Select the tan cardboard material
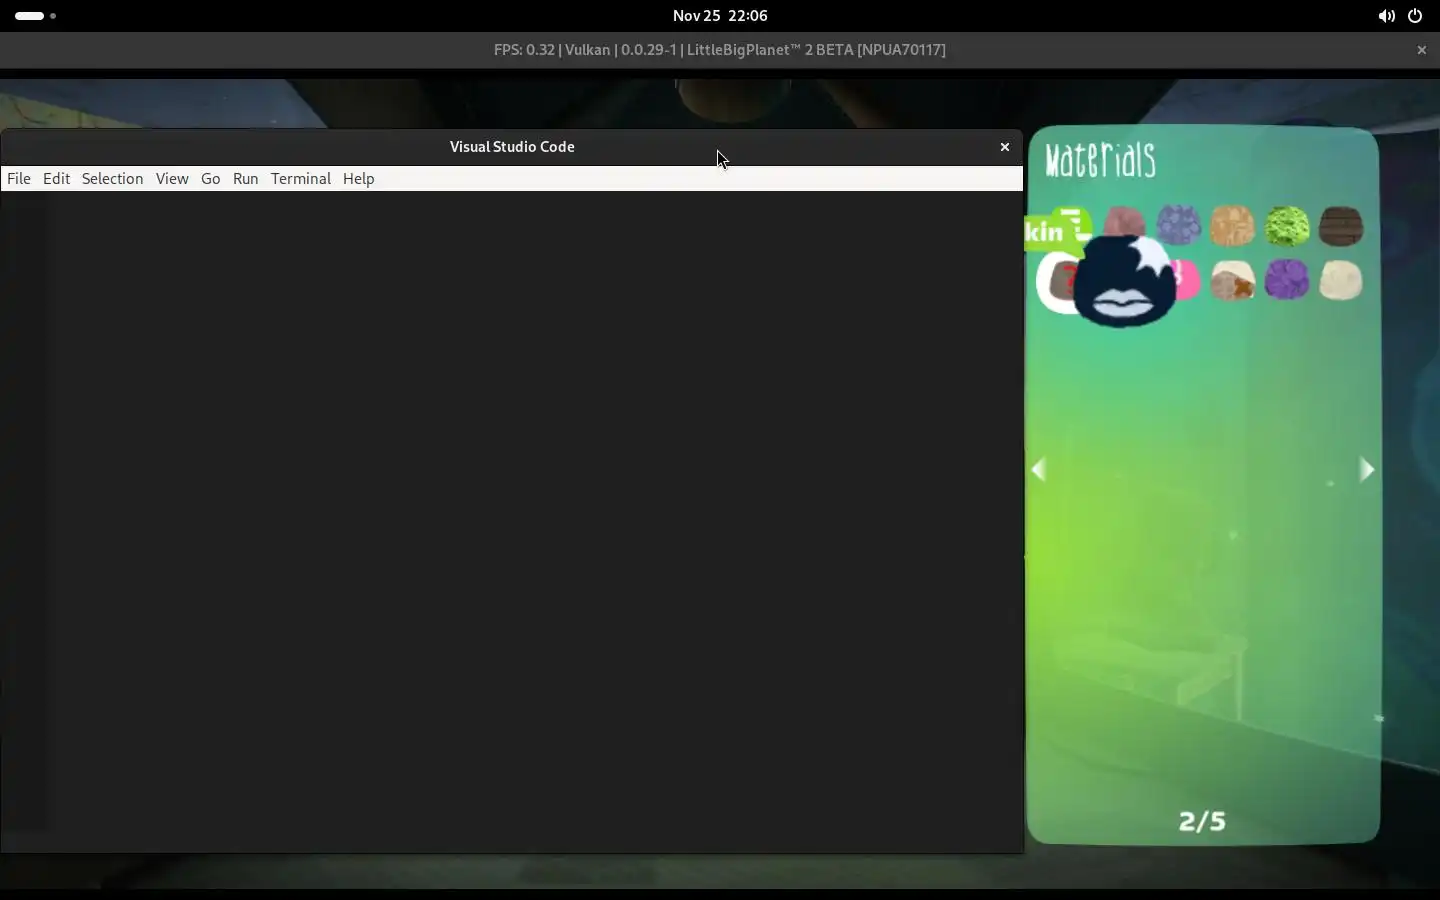This screenshot has height=900, width=1440. (1232, 226)
